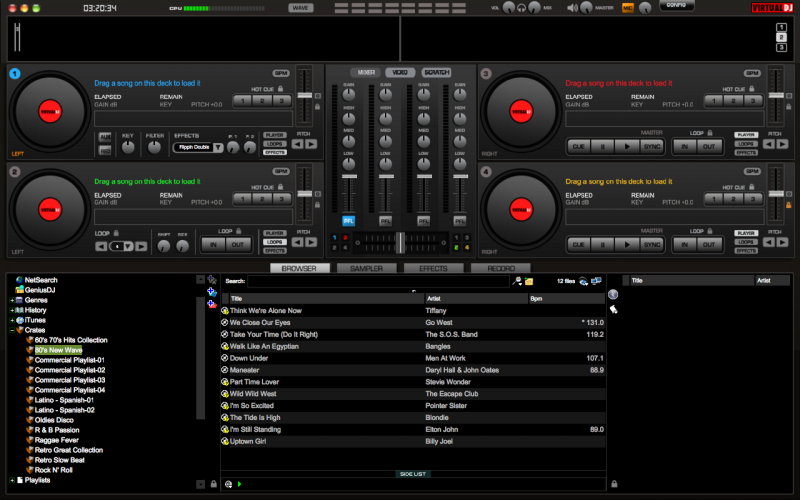The height and width of the screenshot is (500, 800).
Task: Toggle PFL on mixer channel 2
Action: tap(386, 221)
